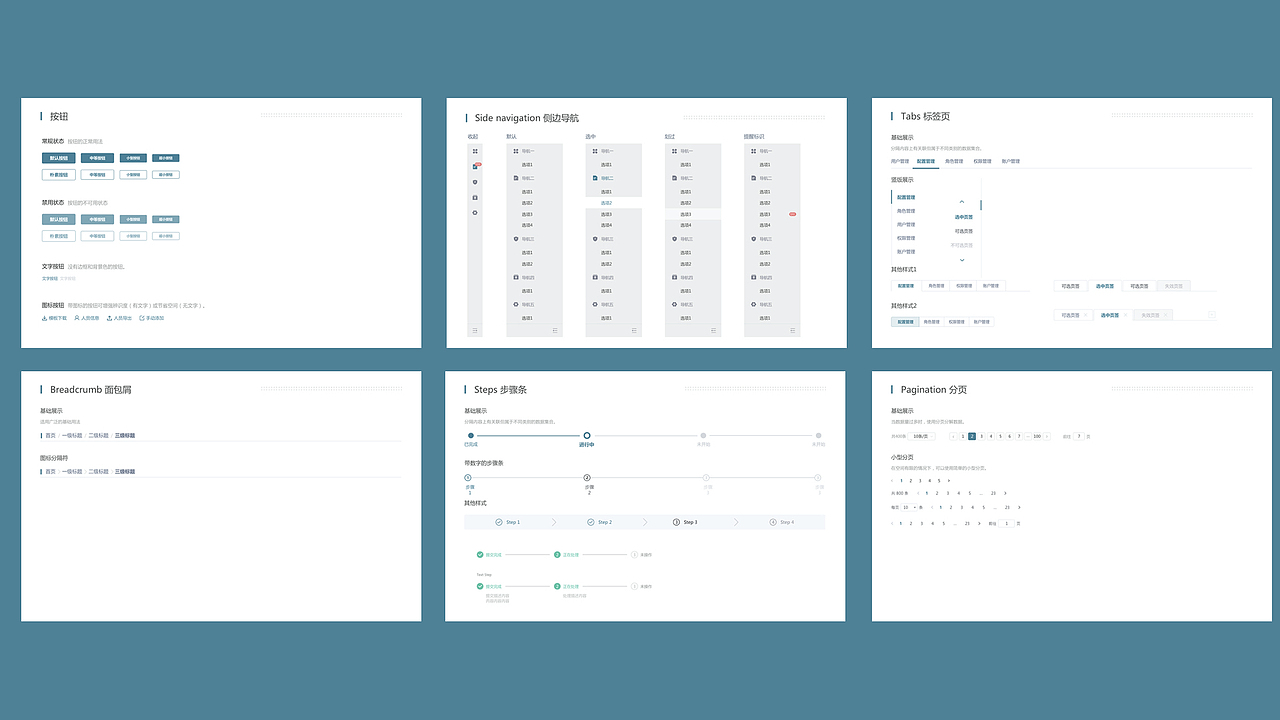1280x720 pixels.
Task: Select highlighted 选项2 in 选中 sidebar
Action: pos(614,203)
